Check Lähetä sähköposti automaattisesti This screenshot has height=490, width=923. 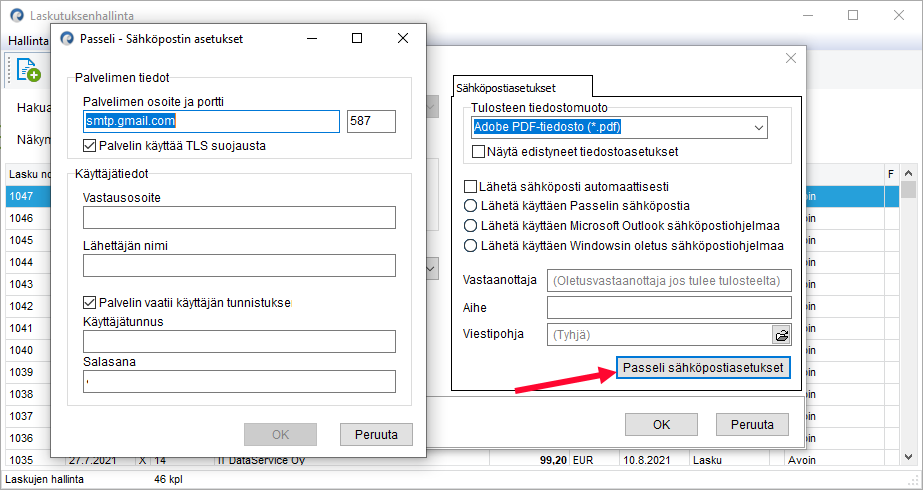coord(470,187)
